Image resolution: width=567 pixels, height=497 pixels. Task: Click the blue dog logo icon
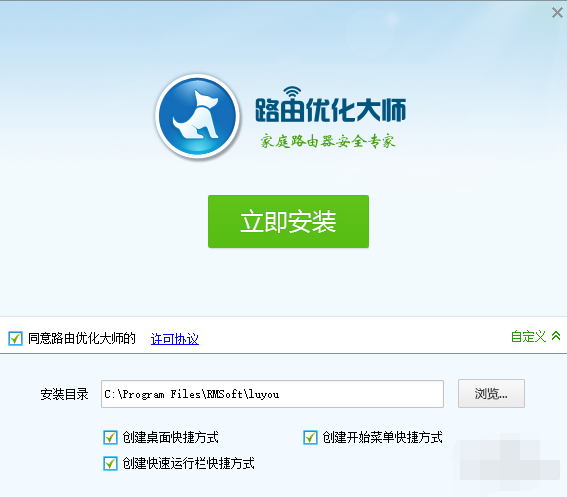point(197,116)
